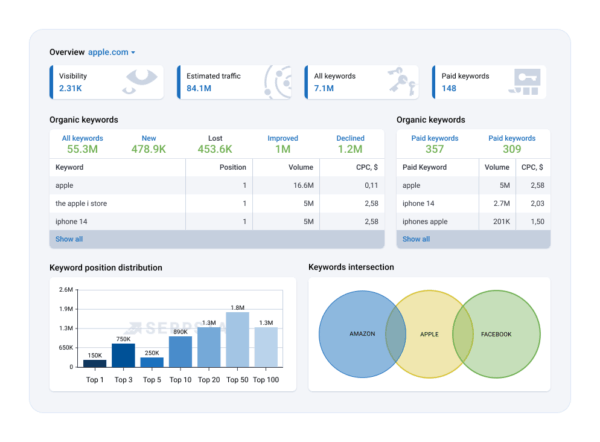Sort by Volume column in organic table
Image resolution: width=600 pixels, height=442 pixels.
click(301, 167)
